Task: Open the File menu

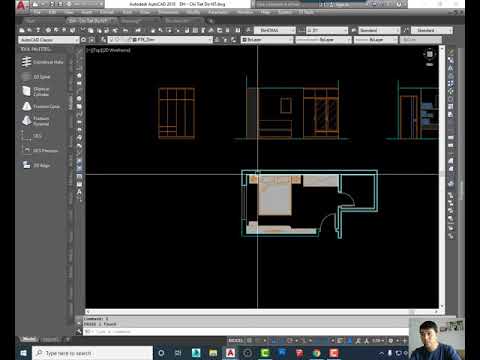Action: coord(37,12)
